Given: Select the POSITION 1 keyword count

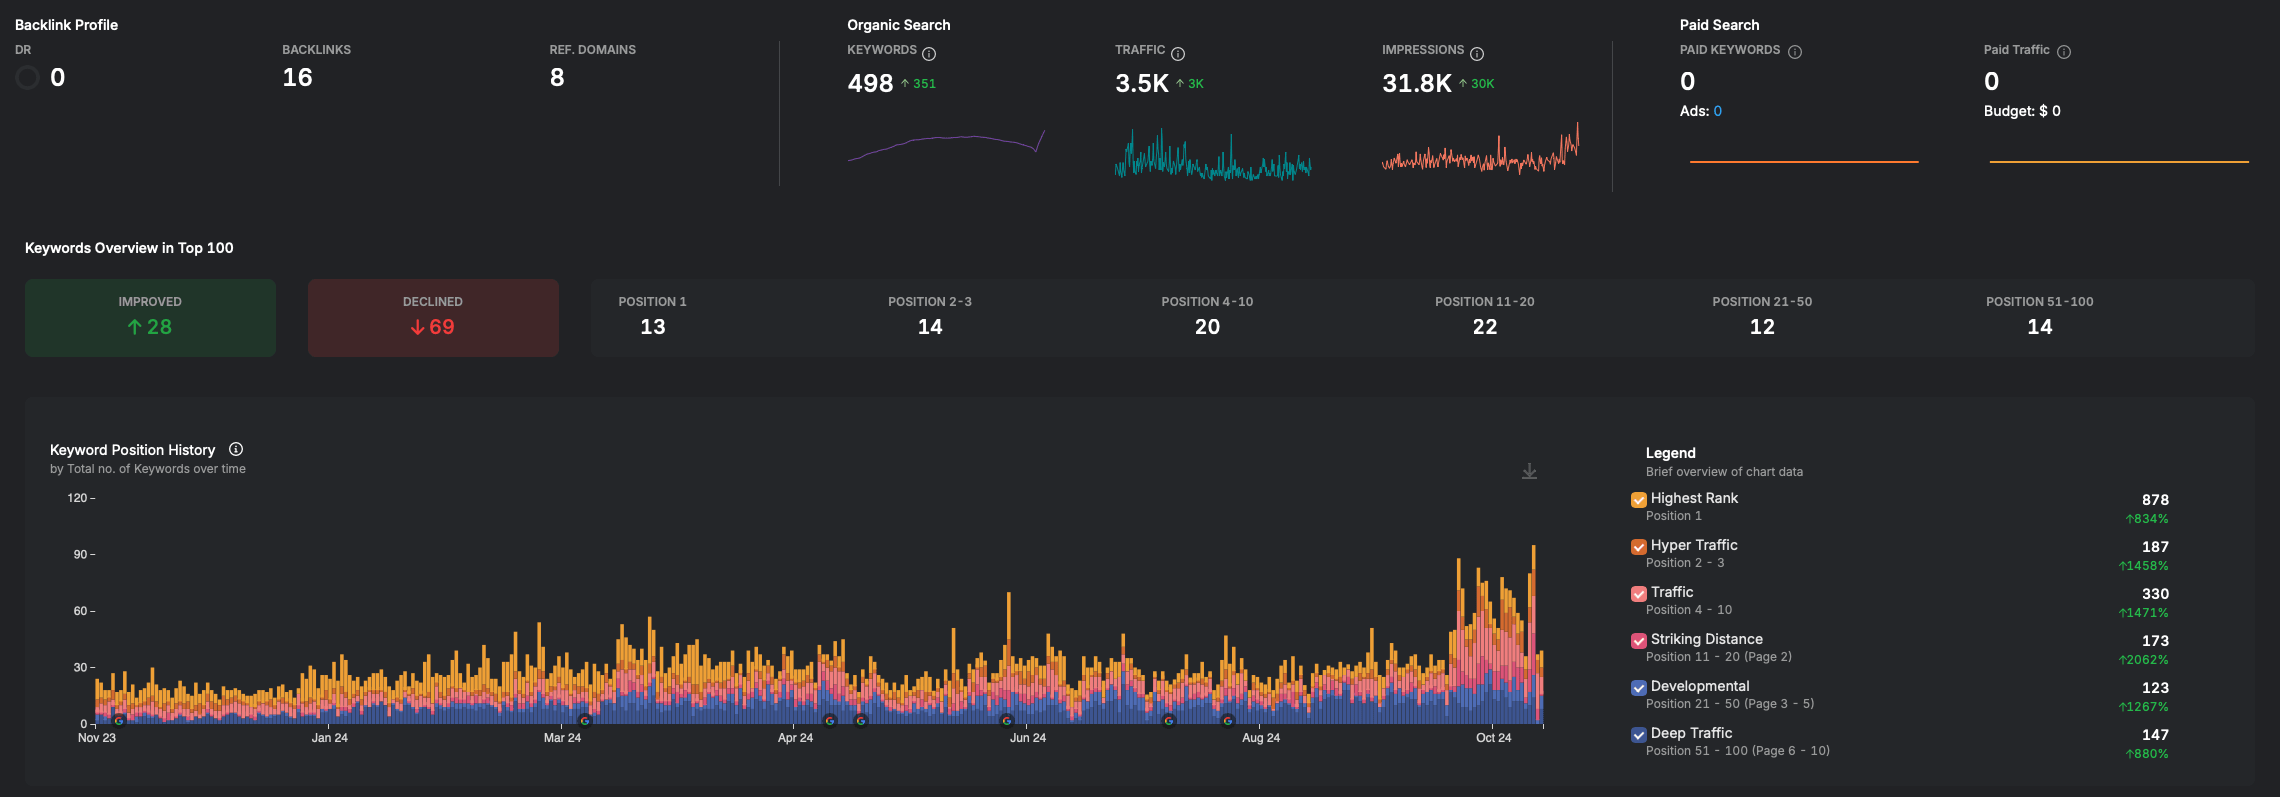Looking at the screenshot, I should 653,327.
